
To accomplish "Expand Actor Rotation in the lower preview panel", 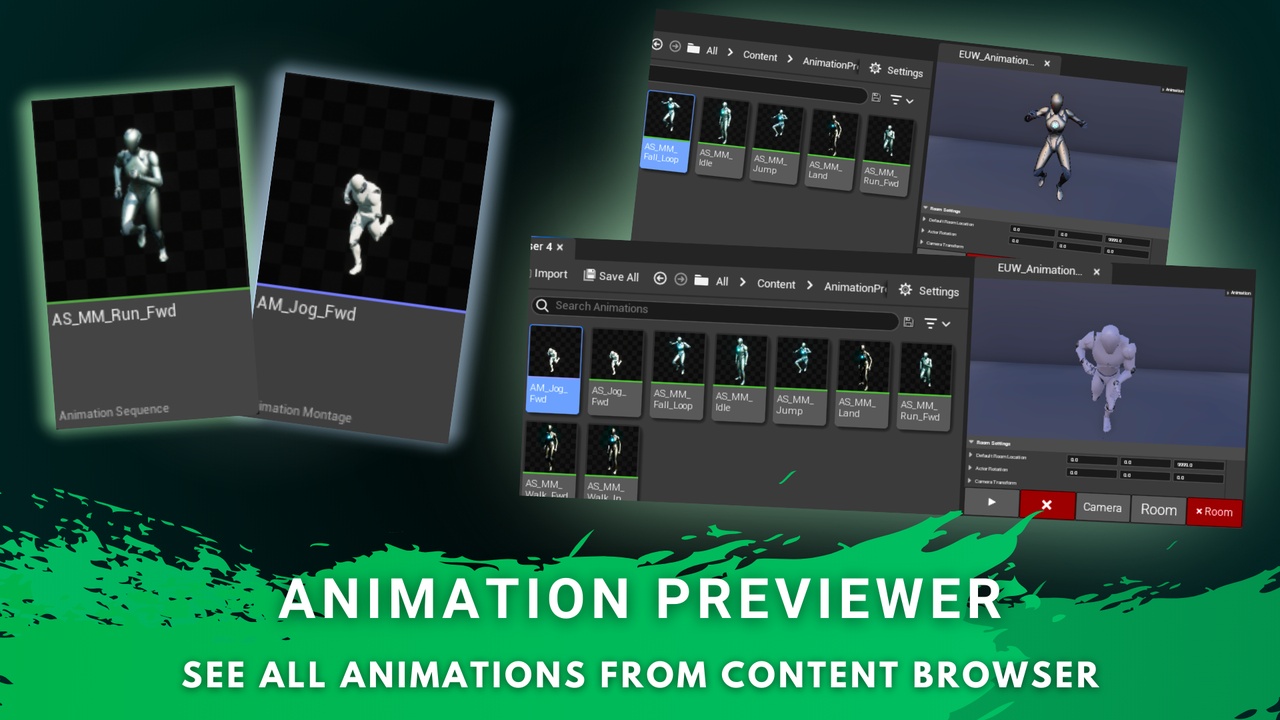I will (971, 468).
